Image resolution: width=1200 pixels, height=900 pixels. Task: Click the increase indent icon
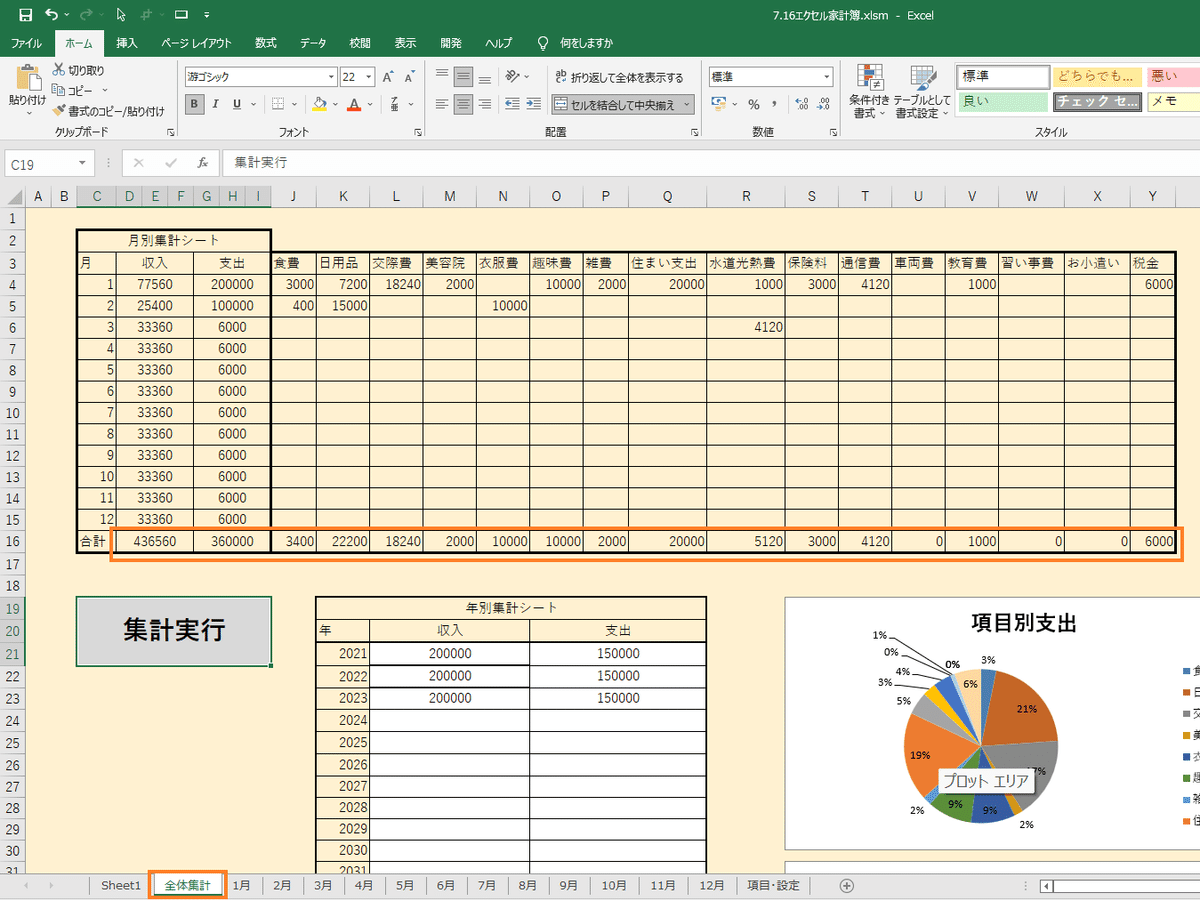click(535, 104)
